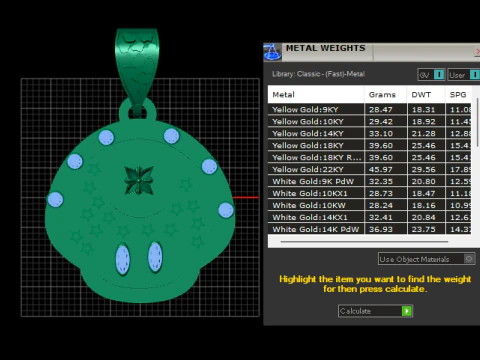Click the horizontal scrollbar under the metal table
Screen dimensions: 480x360
pyautogui.click(x=364, y=241)
